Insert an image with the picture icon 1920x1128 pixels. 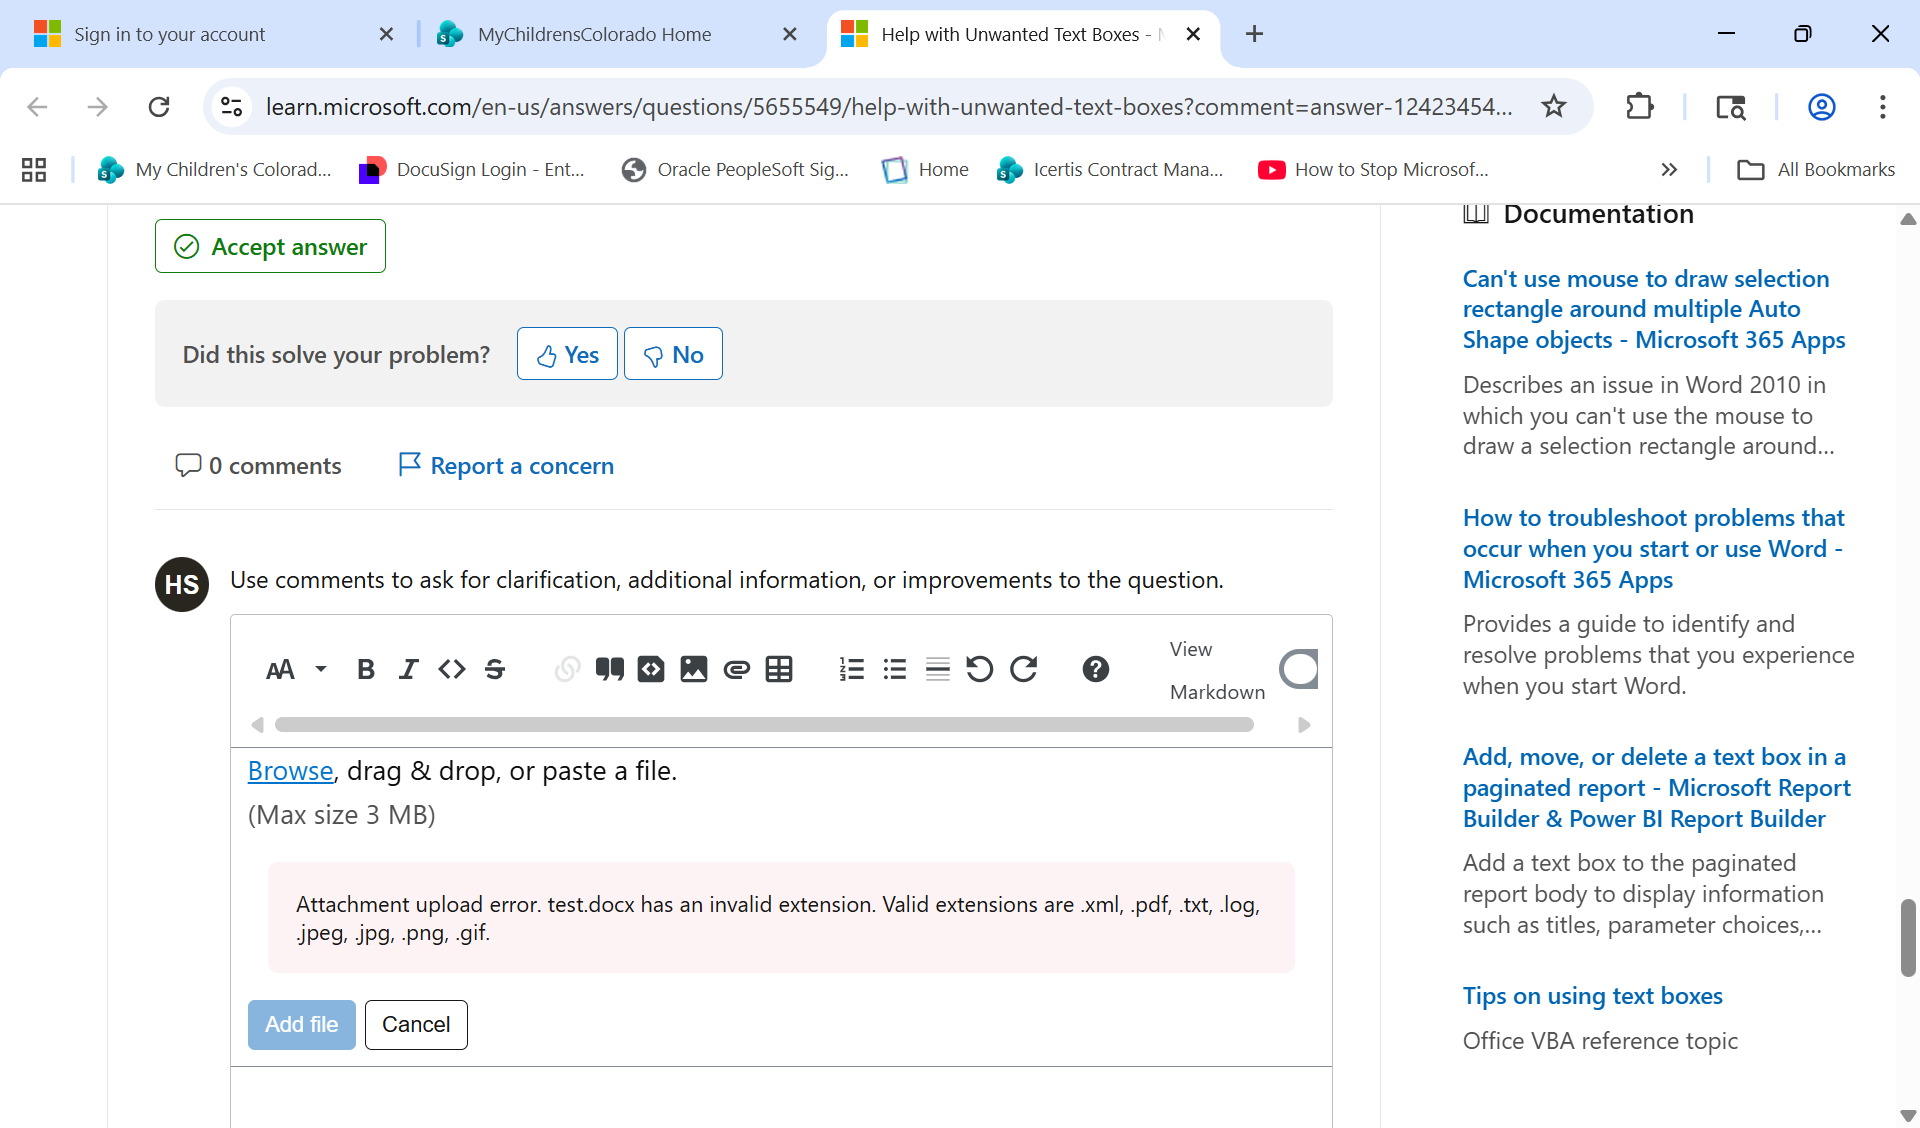point(693,669)
